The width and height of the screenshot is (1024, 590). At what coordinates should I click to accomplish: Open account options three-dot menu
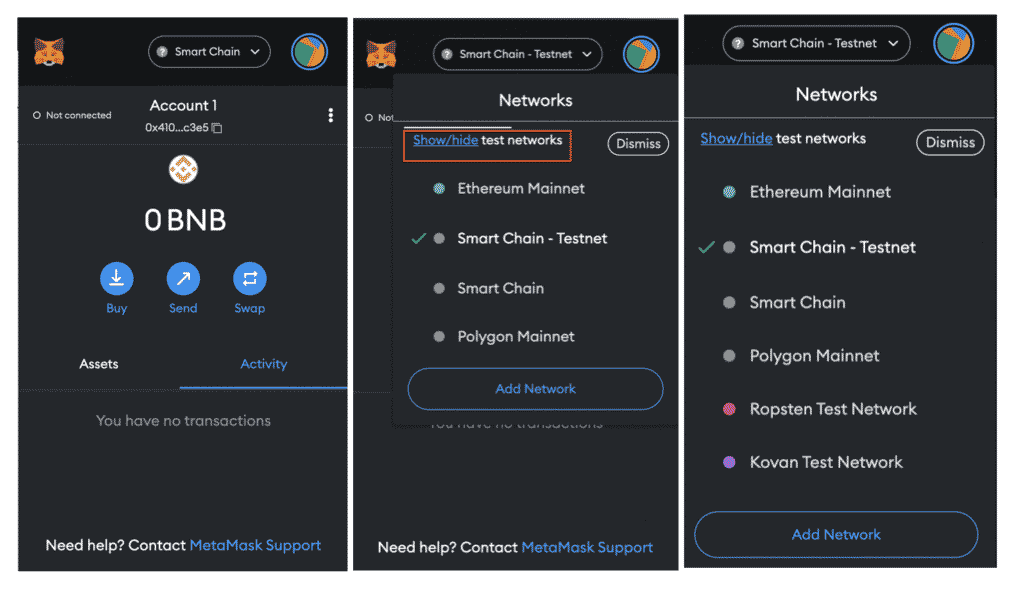[x=330, y=116]
